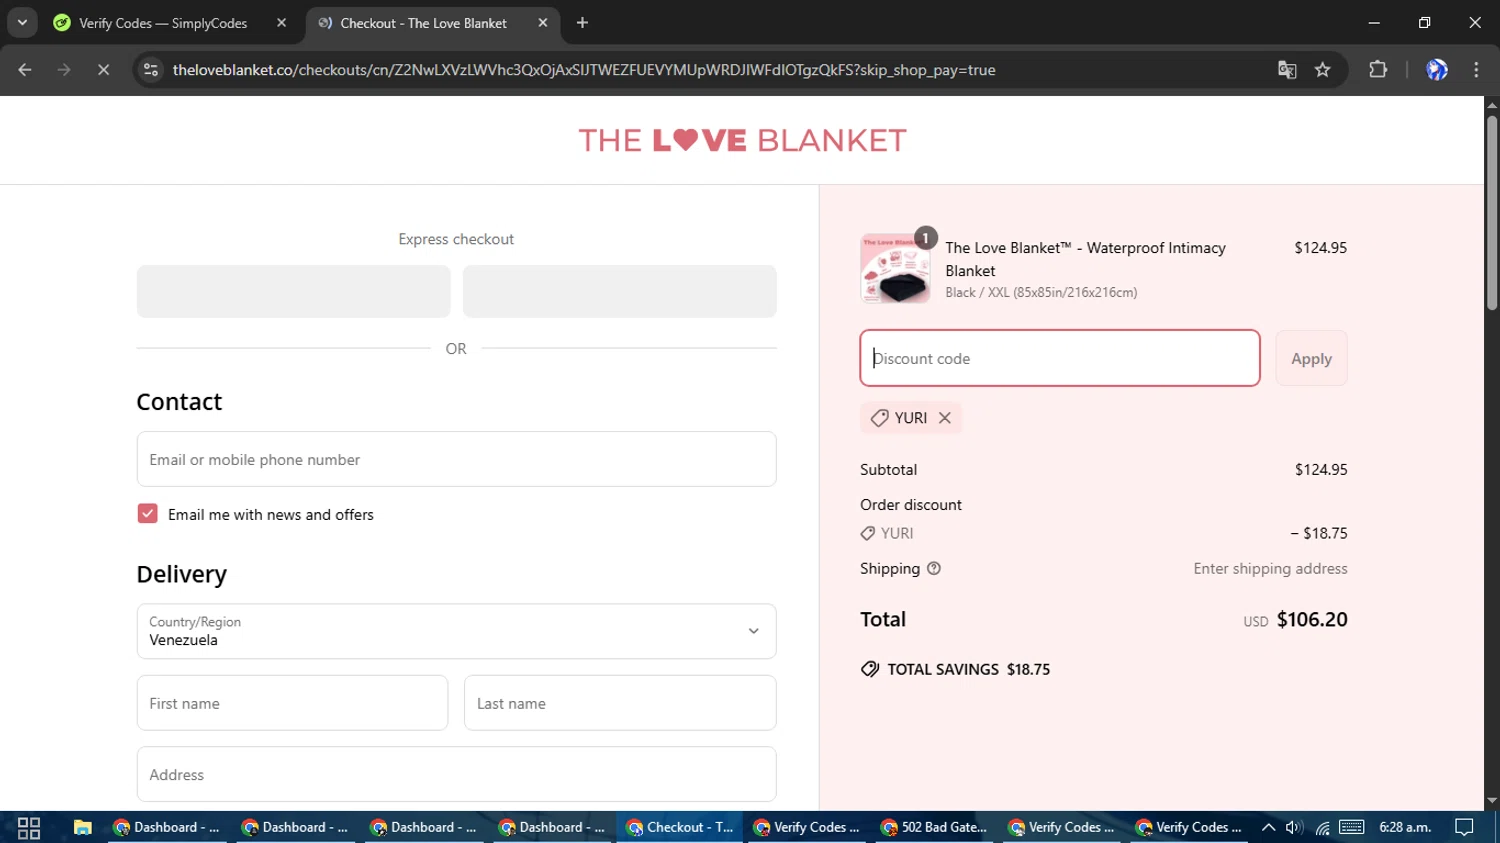The image size is (1500, 843).
Task: Click the product thumbnail image
Action: 895,269
